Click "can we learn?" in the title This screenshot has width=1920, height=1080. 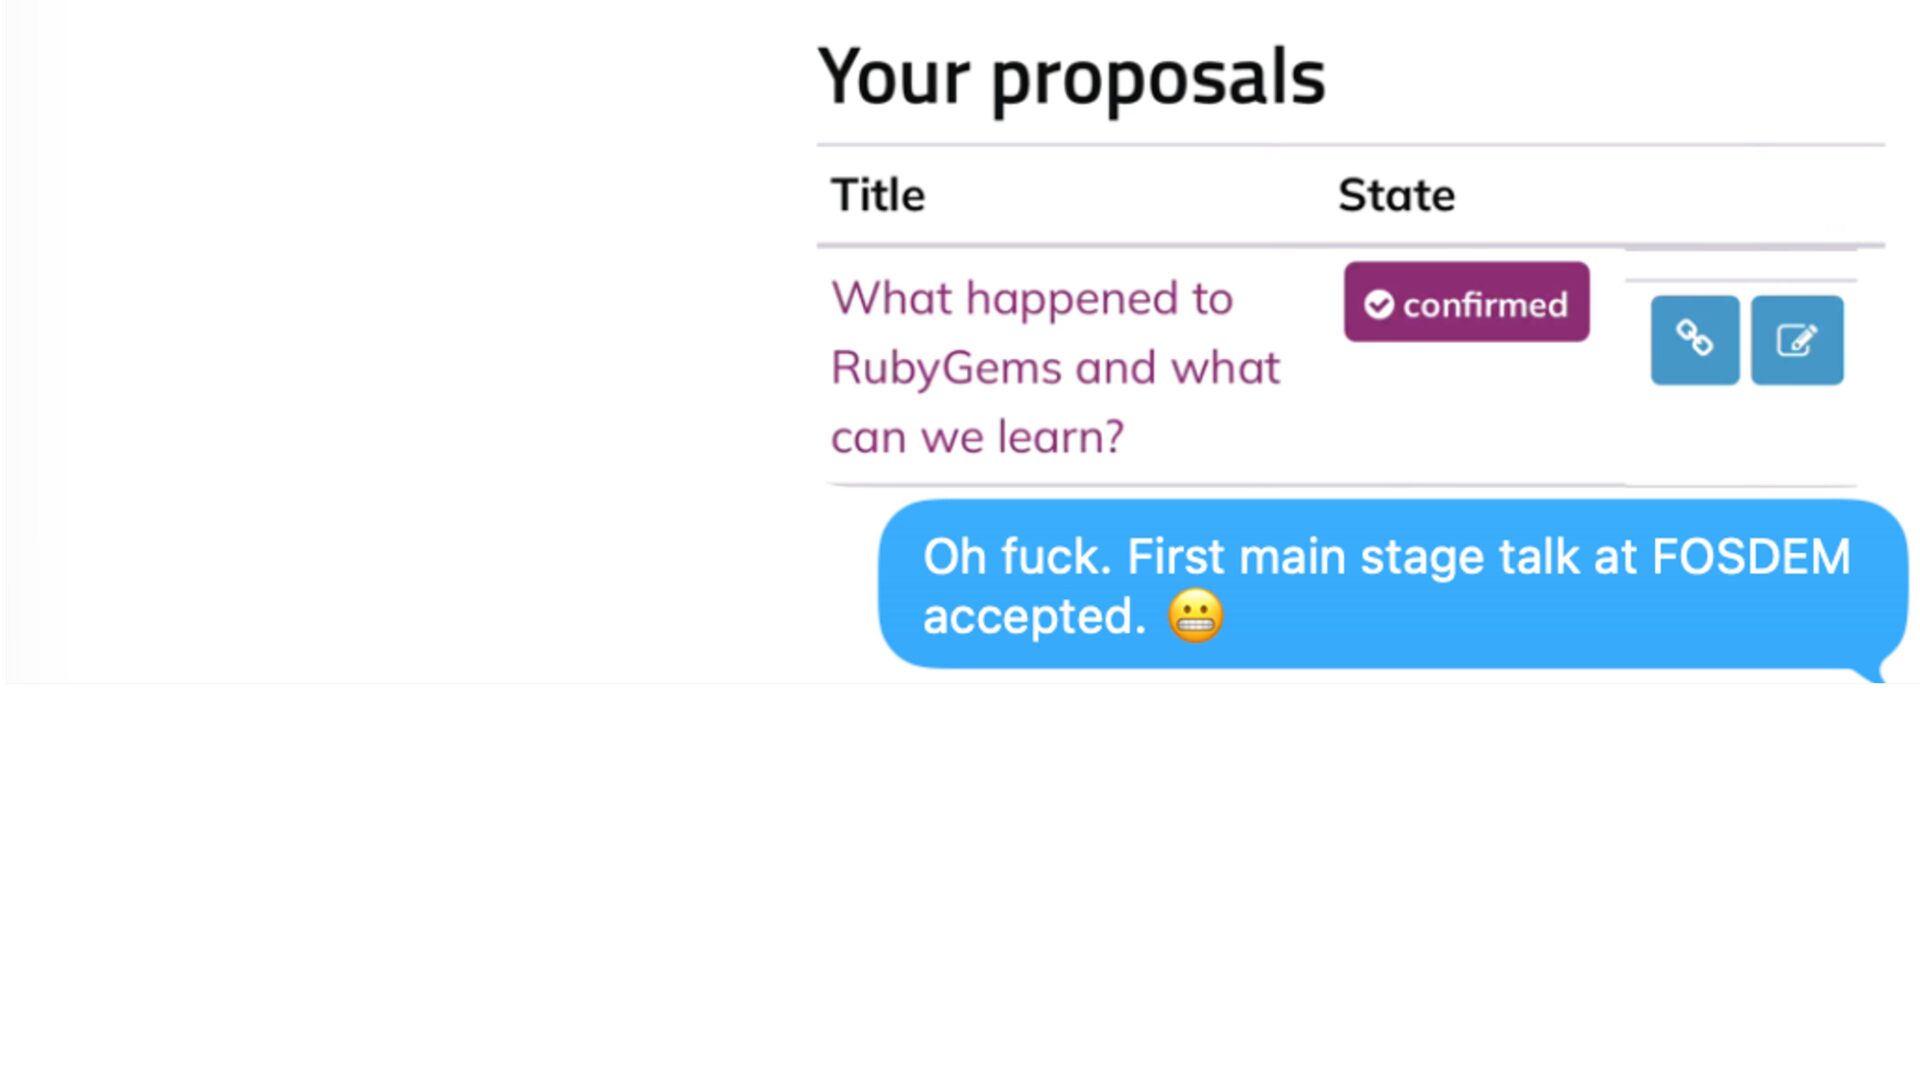977,438
